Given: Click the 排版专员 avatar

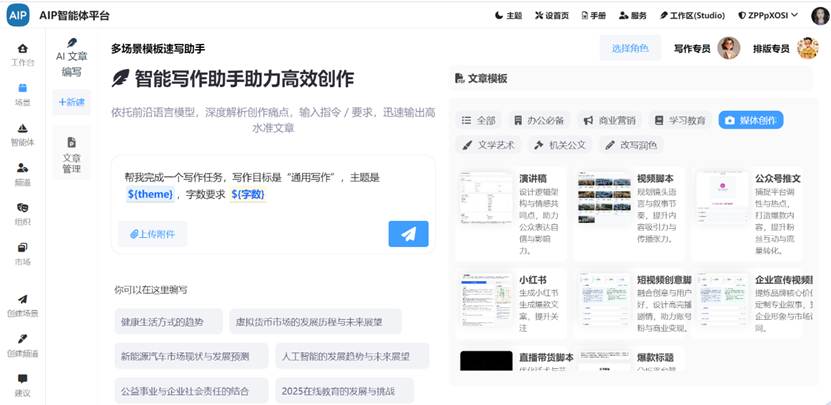Looking at the screenshot, I should click(808, 48).
